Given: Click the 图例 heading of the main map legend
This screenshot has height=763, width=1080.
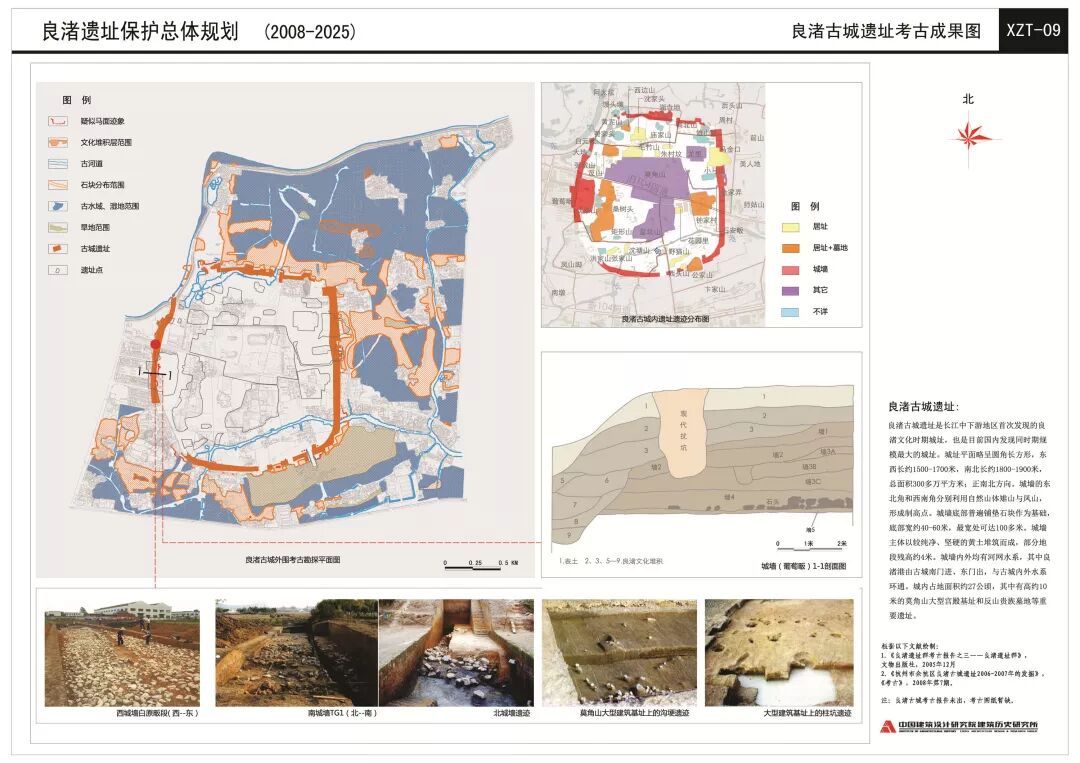Looking at the screenshot, I should (x=76, y=100).
